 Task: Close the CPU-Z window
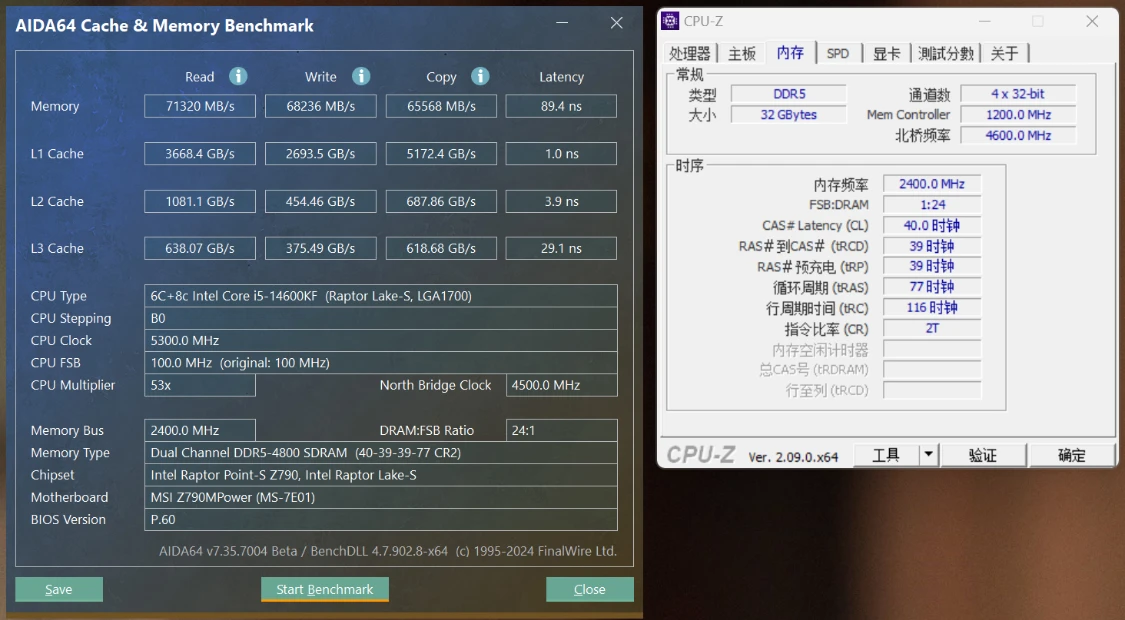pyautogui.click(x=1092, y=22)
